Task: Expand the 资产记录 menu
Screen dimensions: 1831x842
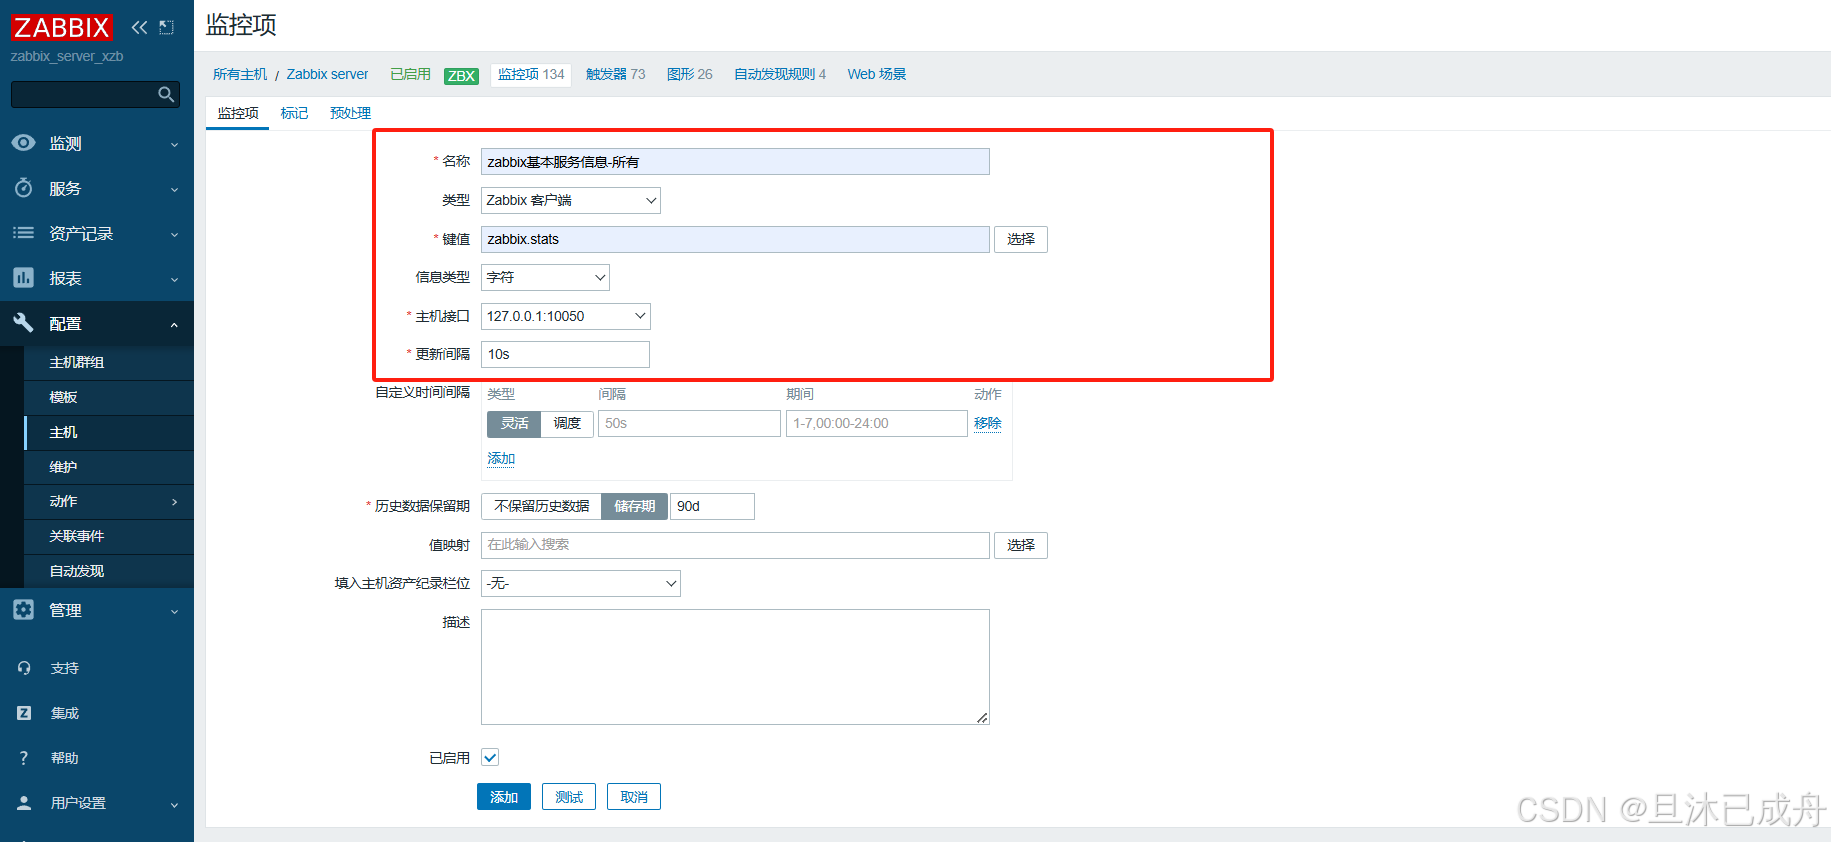Action: point(174,234)
